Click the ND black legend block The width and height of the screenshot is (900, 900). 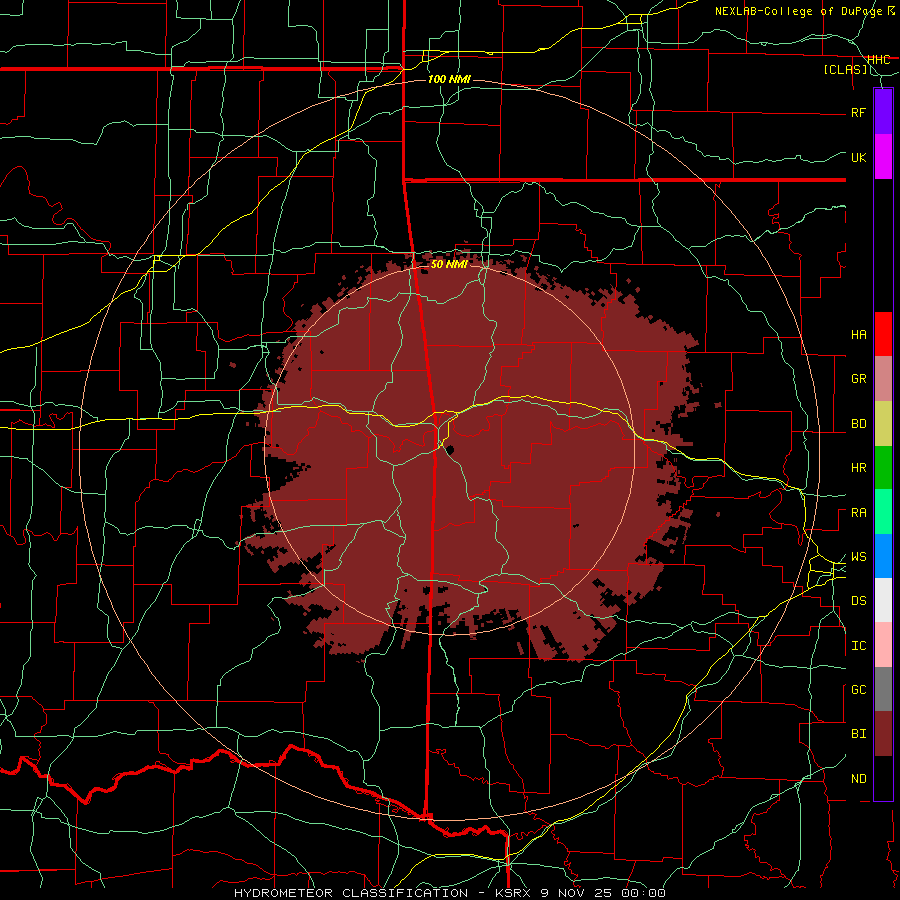pos(883,778)
